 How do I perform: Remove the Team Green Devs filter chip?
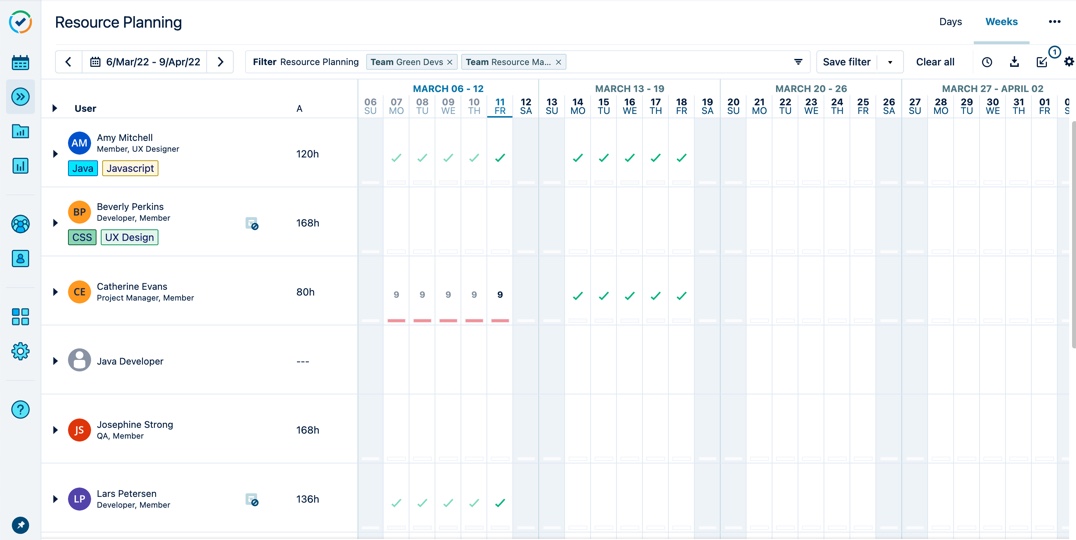tap(450, 62)
